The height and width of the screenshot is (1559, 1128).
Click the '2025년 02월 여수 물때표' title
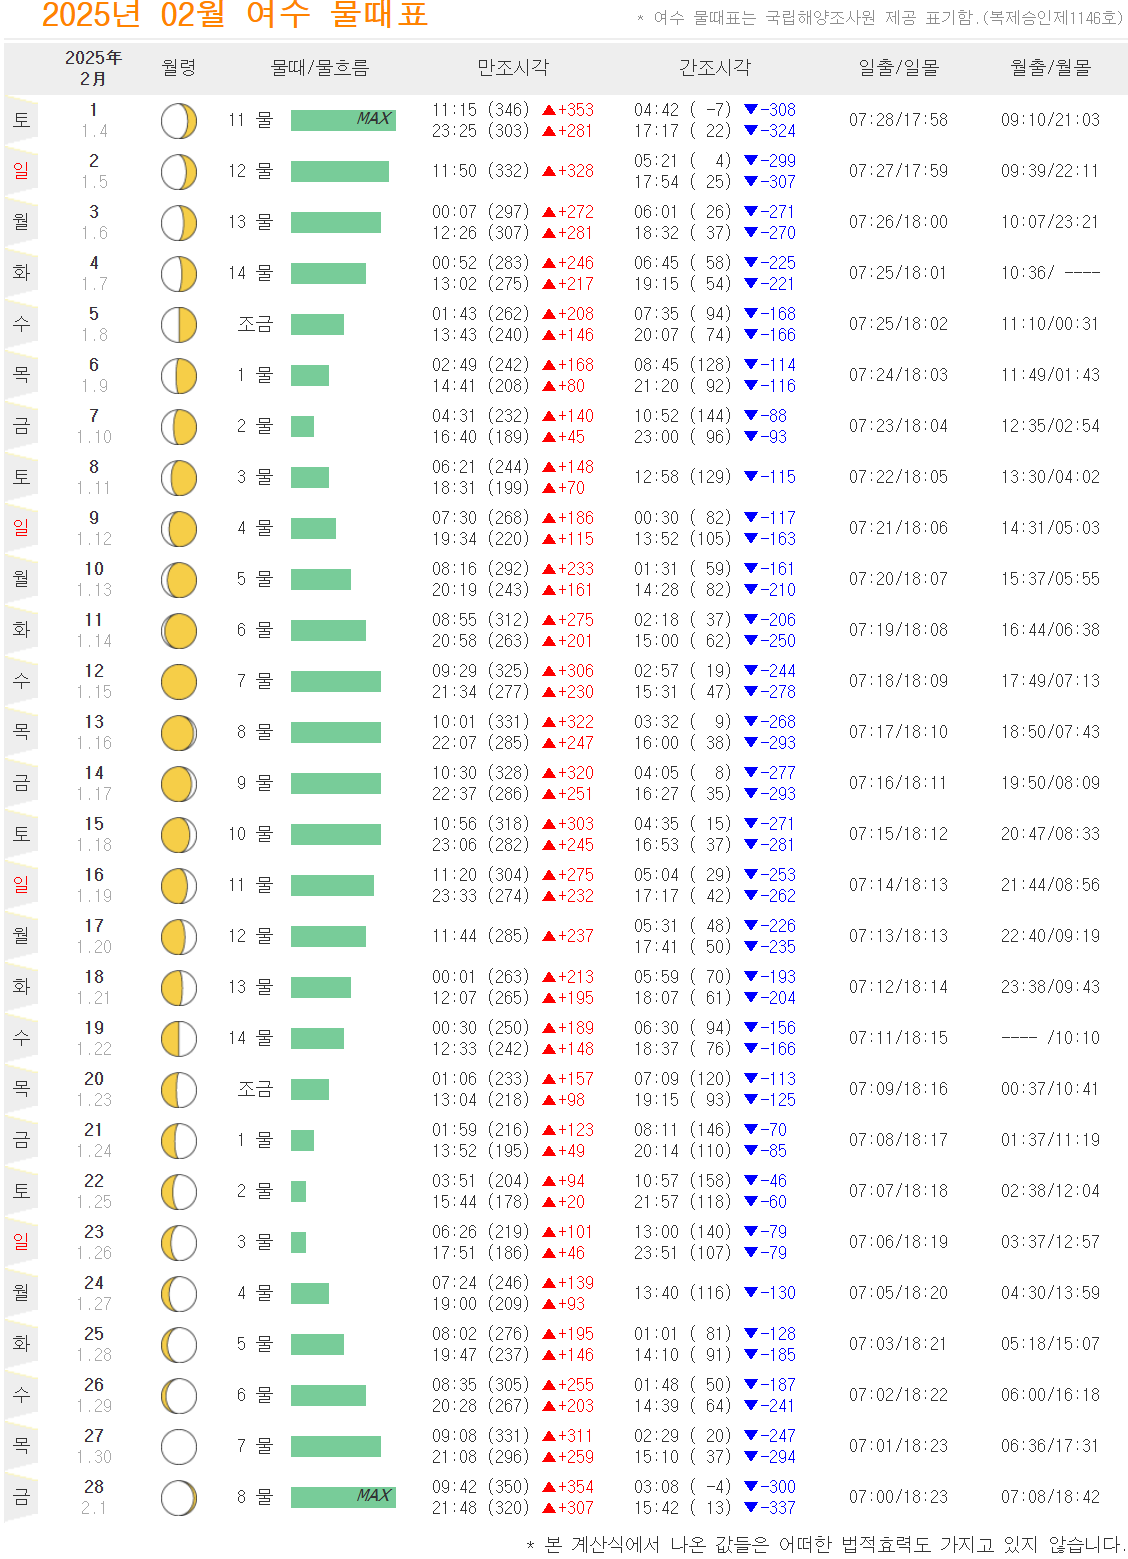click(235, 14)
